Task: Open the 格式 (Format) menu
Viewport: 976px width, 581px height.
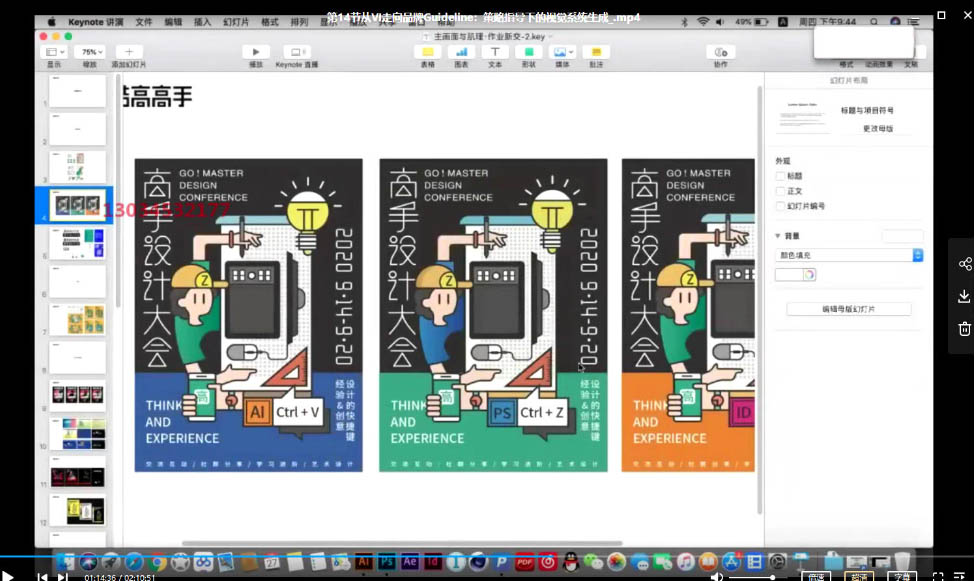Action: coord(270,22)
